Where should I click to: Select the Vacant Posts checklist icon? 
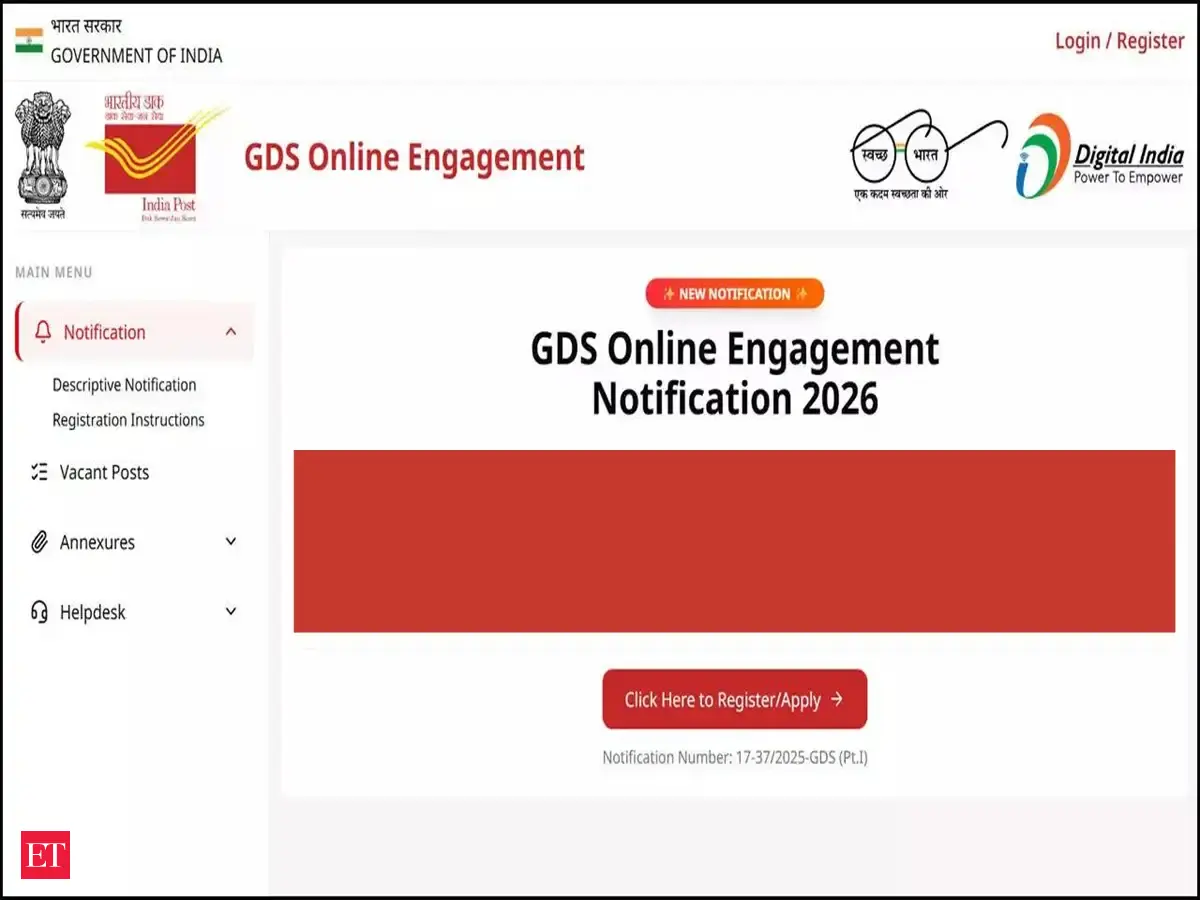click(x=40, y=472)
